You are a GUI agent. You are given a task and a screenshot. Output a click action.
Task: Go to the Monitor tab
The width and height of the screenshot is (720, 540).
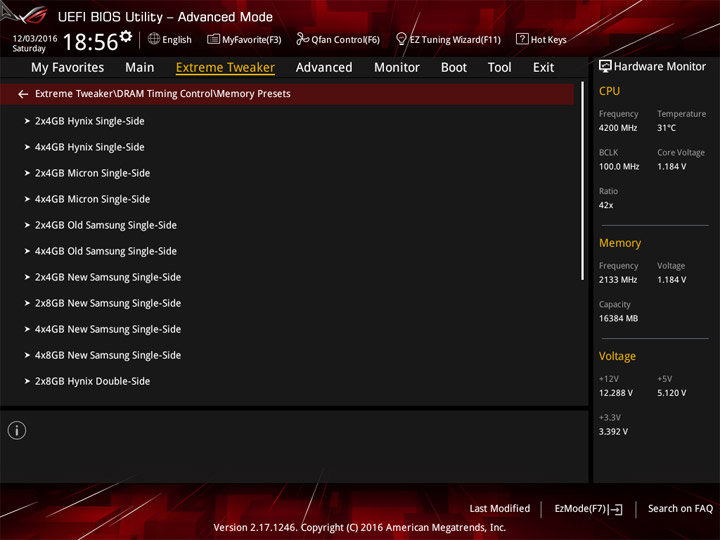pyautogui.click(x=397, y=68)
